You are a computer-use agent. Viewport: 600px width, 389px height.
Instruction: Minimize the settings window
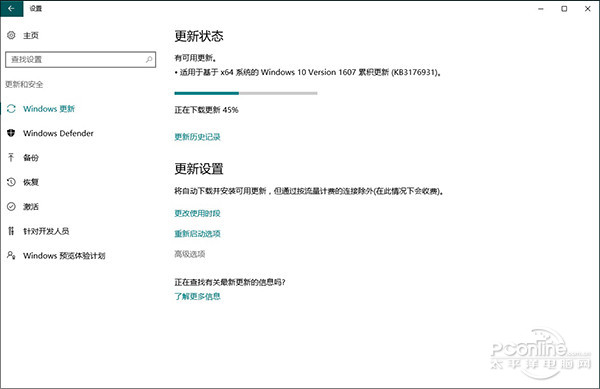(x=541, y=8)
